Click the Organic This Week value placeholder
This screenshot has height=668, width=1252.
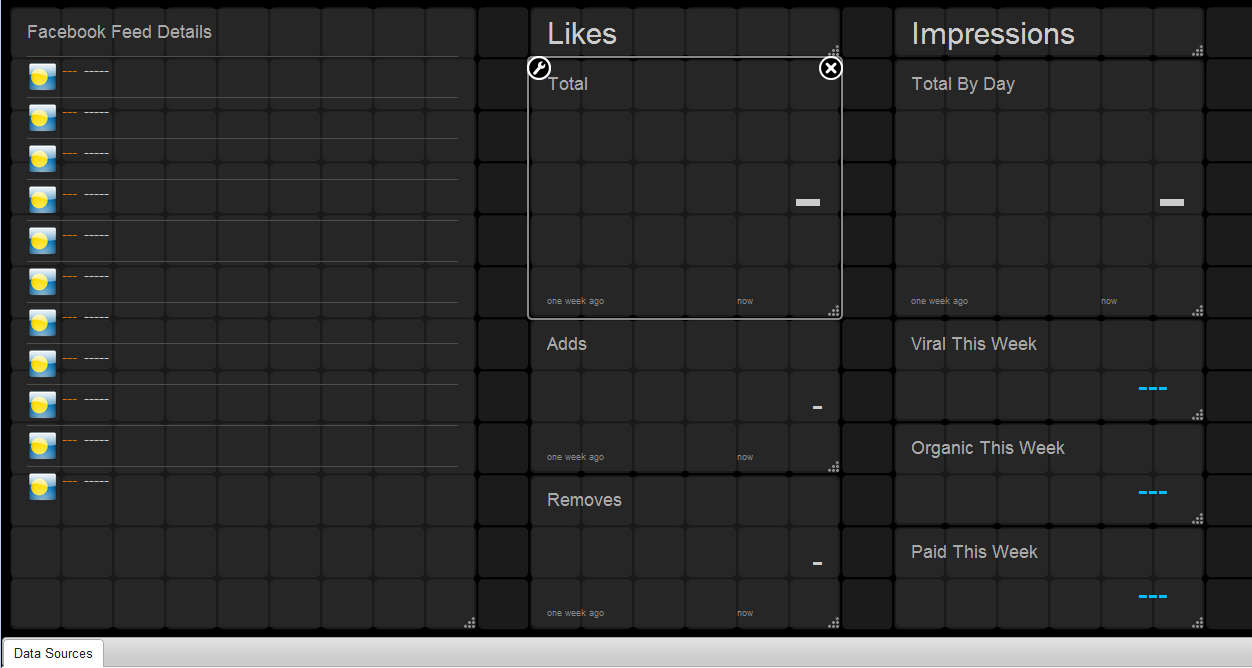click(1152, 492)
